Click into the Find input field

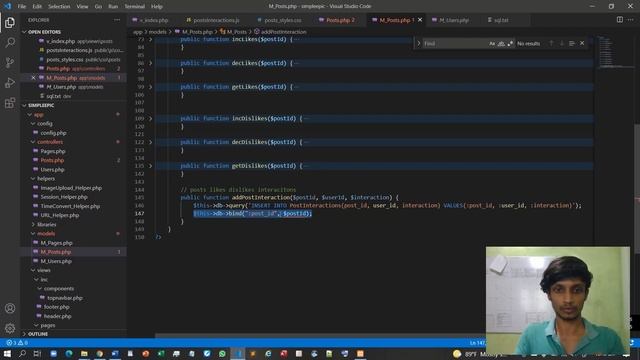tap(455, 43)
